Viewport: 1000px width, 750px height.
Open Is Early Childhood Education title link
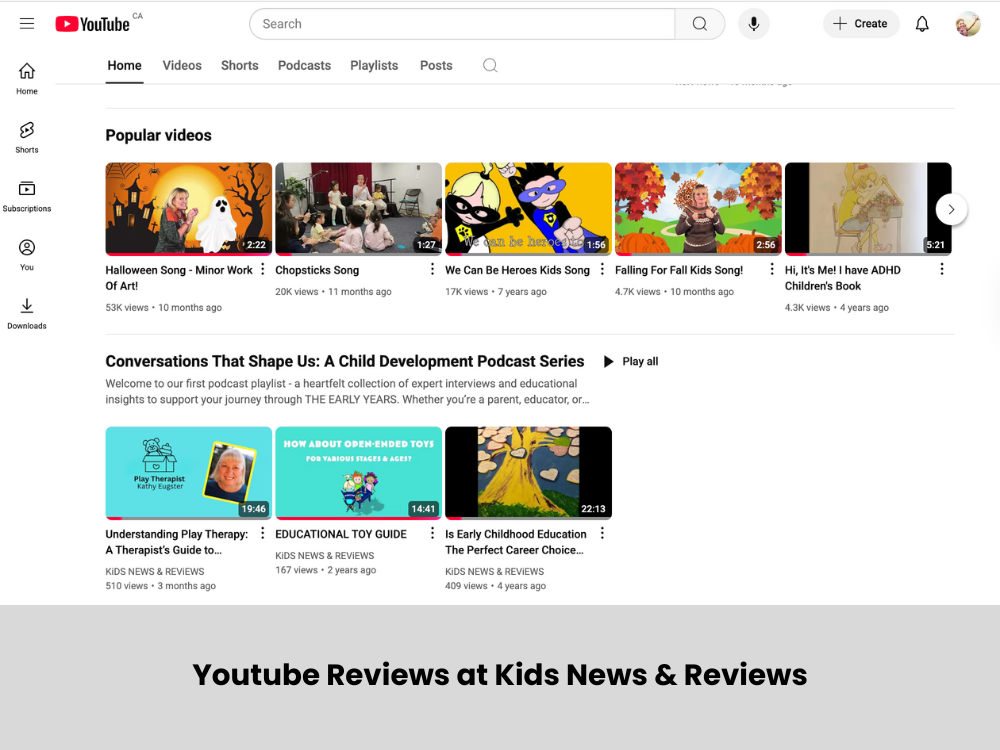point(515,542)
